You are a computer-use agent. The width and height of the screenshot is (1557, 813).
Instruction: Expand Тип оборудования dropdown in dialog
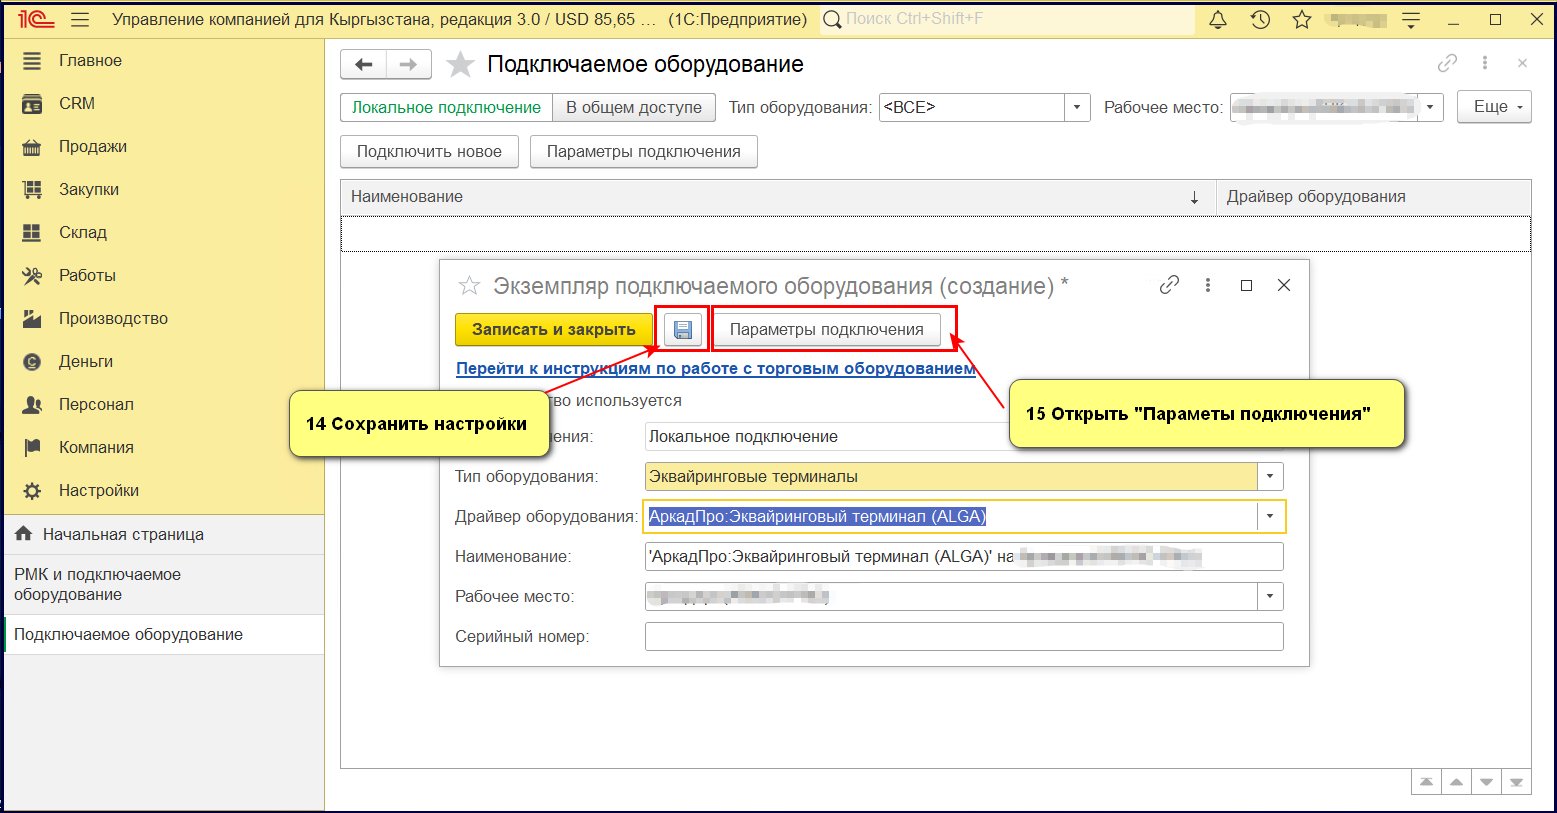pyautogui.click(x=1270, y=477)
